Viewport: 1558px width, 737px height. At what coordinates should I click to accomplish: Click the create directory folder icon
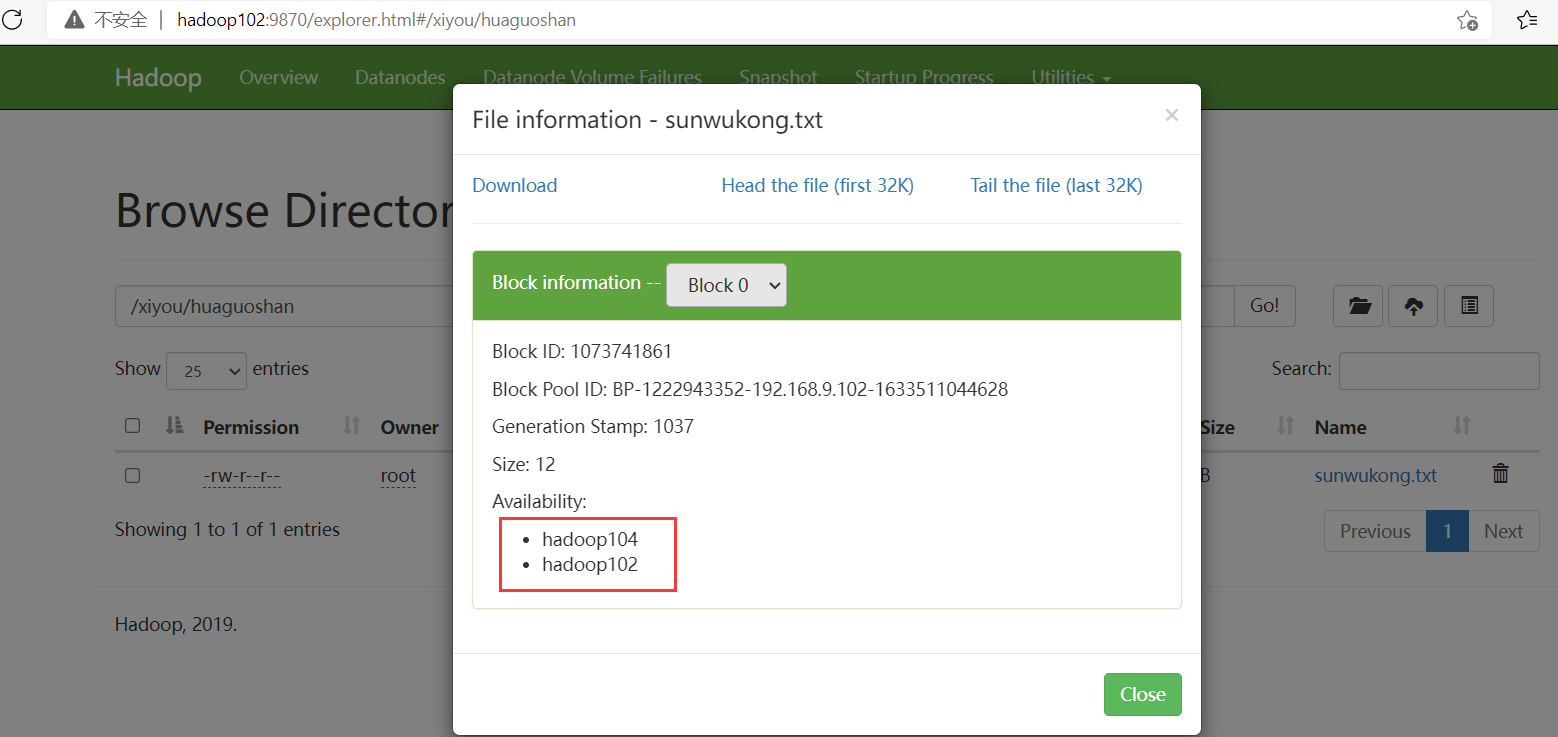coord(1359,306)
